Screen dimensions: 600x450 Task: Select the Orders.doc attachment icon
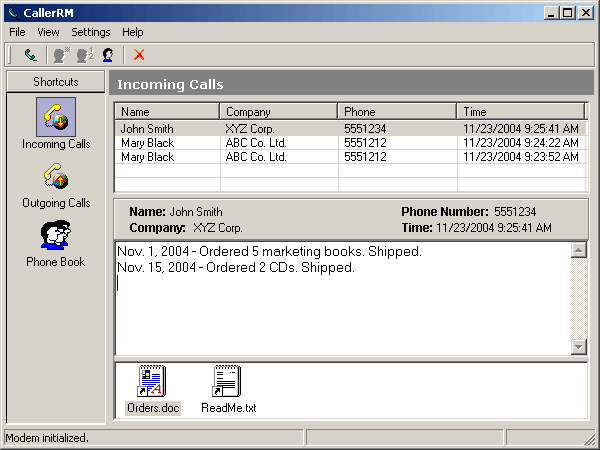click(152, 381)
